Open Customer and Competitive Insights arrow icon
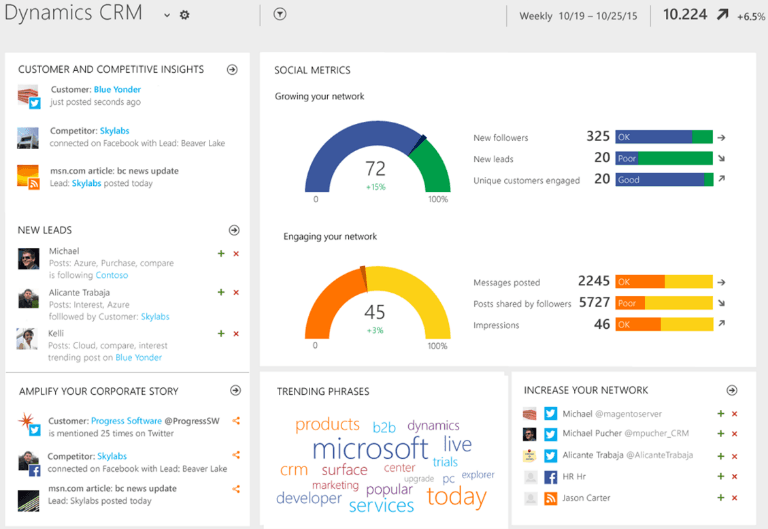Viewport: 768px width, 529px height. [232, 70]
